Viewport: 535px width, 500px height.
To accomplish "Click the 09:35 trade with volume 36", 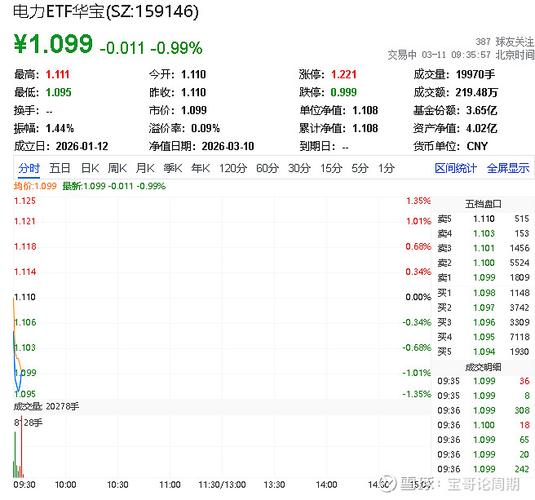I will pos(483,381).
